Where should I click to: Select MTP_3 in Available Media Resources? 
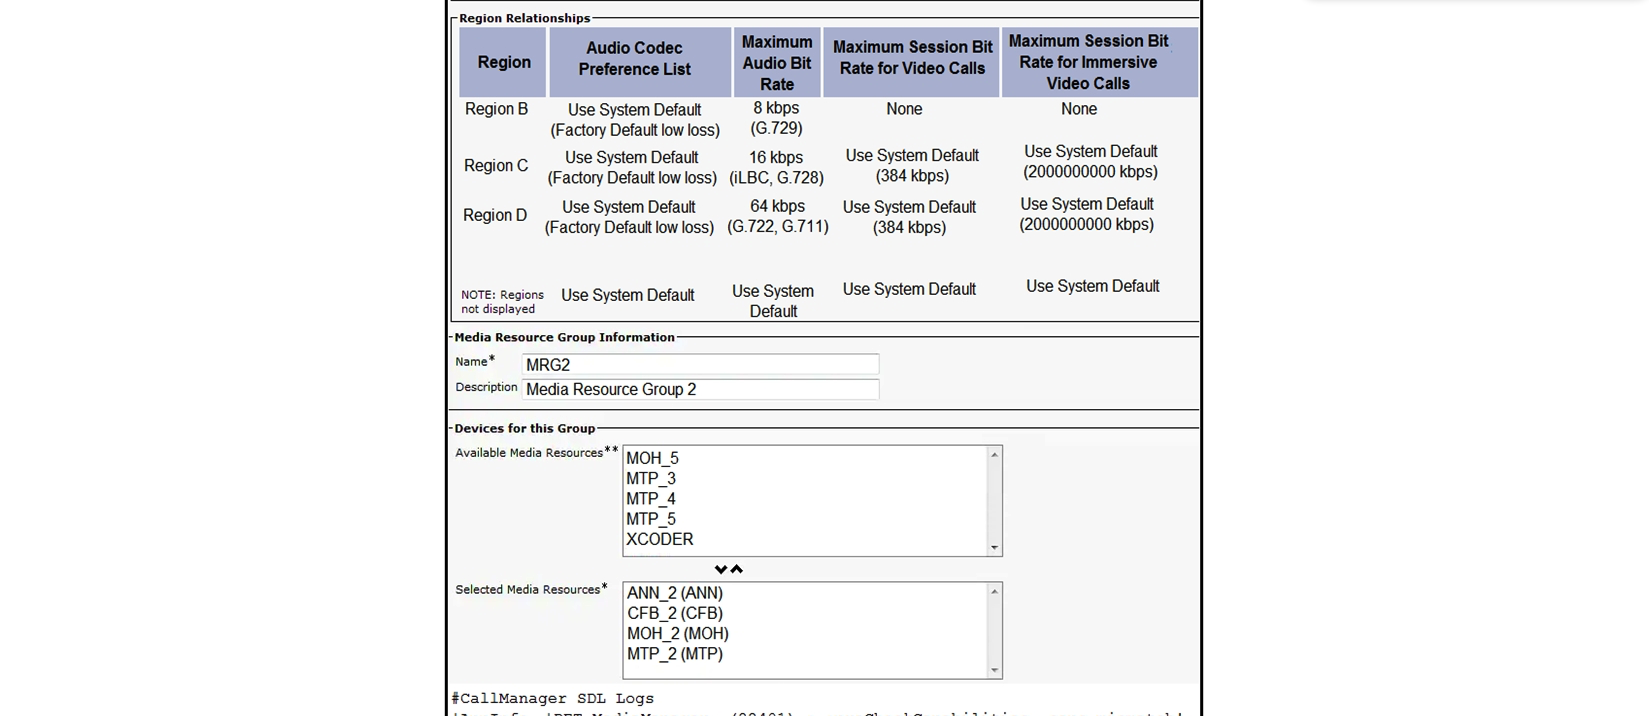pos(651,479)
